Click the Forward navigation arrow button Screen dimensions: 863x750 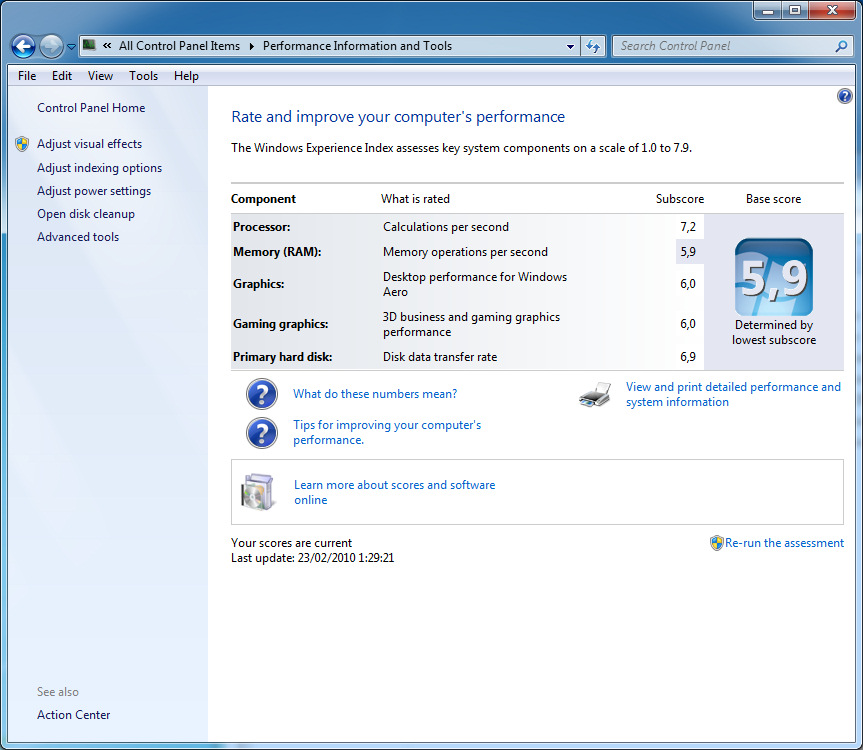pos(51,46)
